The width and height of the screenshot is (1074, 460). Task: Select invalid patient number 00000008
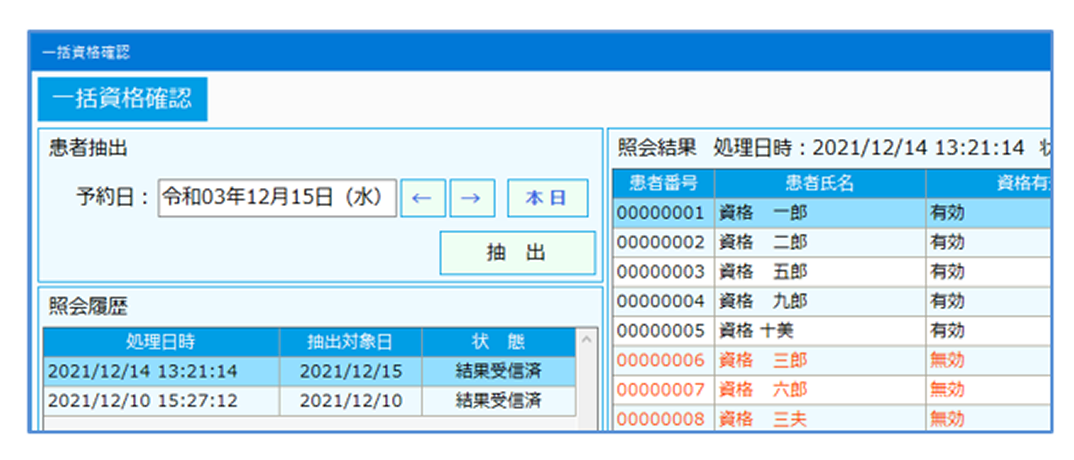coord(664,418)
